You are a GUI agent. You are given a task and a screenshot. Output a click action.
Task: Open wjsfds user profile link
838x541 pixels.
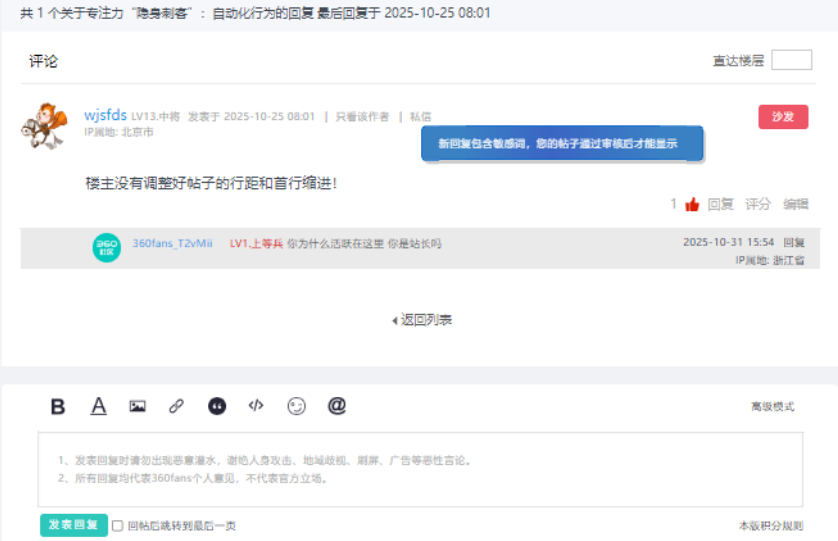point(105,116)
